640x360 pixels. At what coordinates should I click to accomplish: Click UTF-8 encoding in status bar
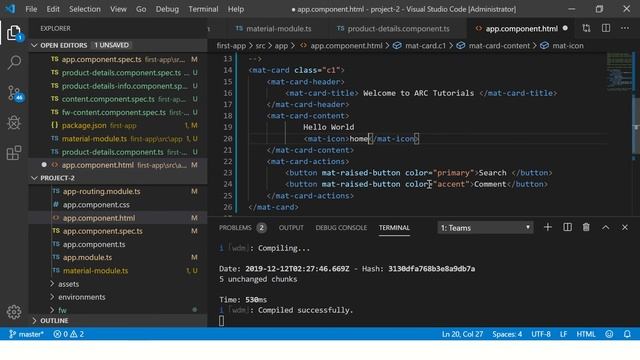(x=541, y=334)
